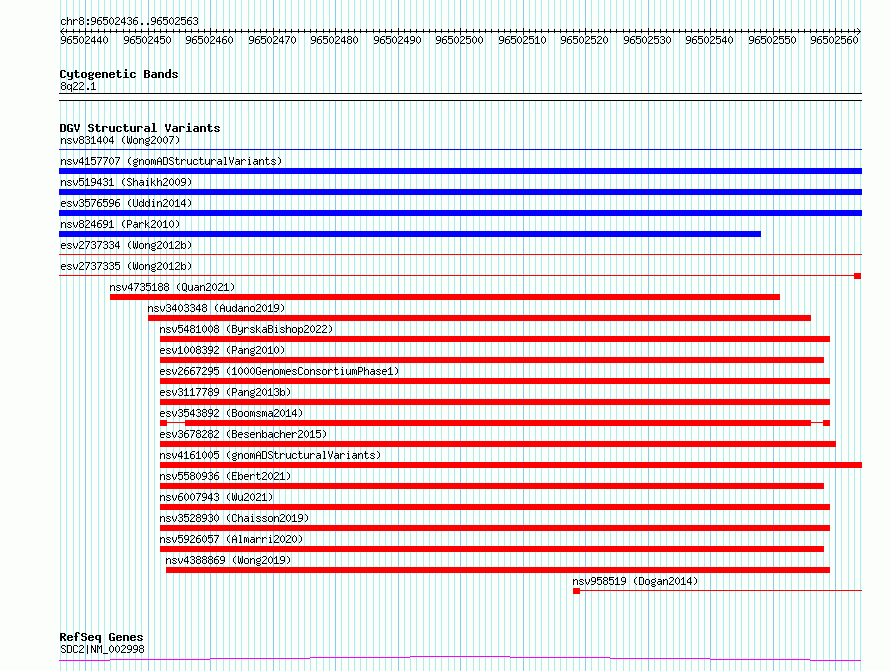Click the nsv5481008 ByrskaBishop2022 red bar
The image size is (890, 671).
point(495,339)
